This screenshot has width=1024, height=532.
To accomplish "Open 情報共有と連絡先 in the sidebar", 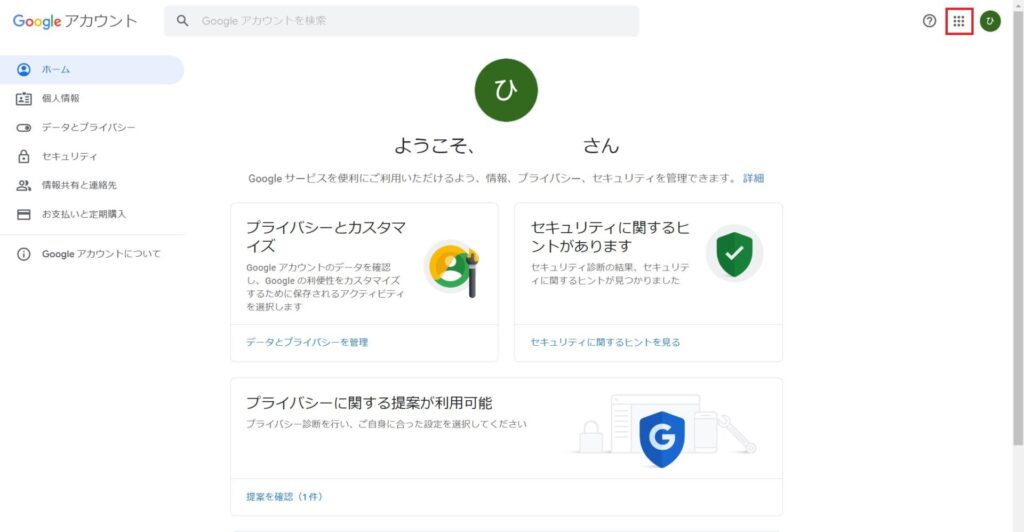I will (79, 185).
